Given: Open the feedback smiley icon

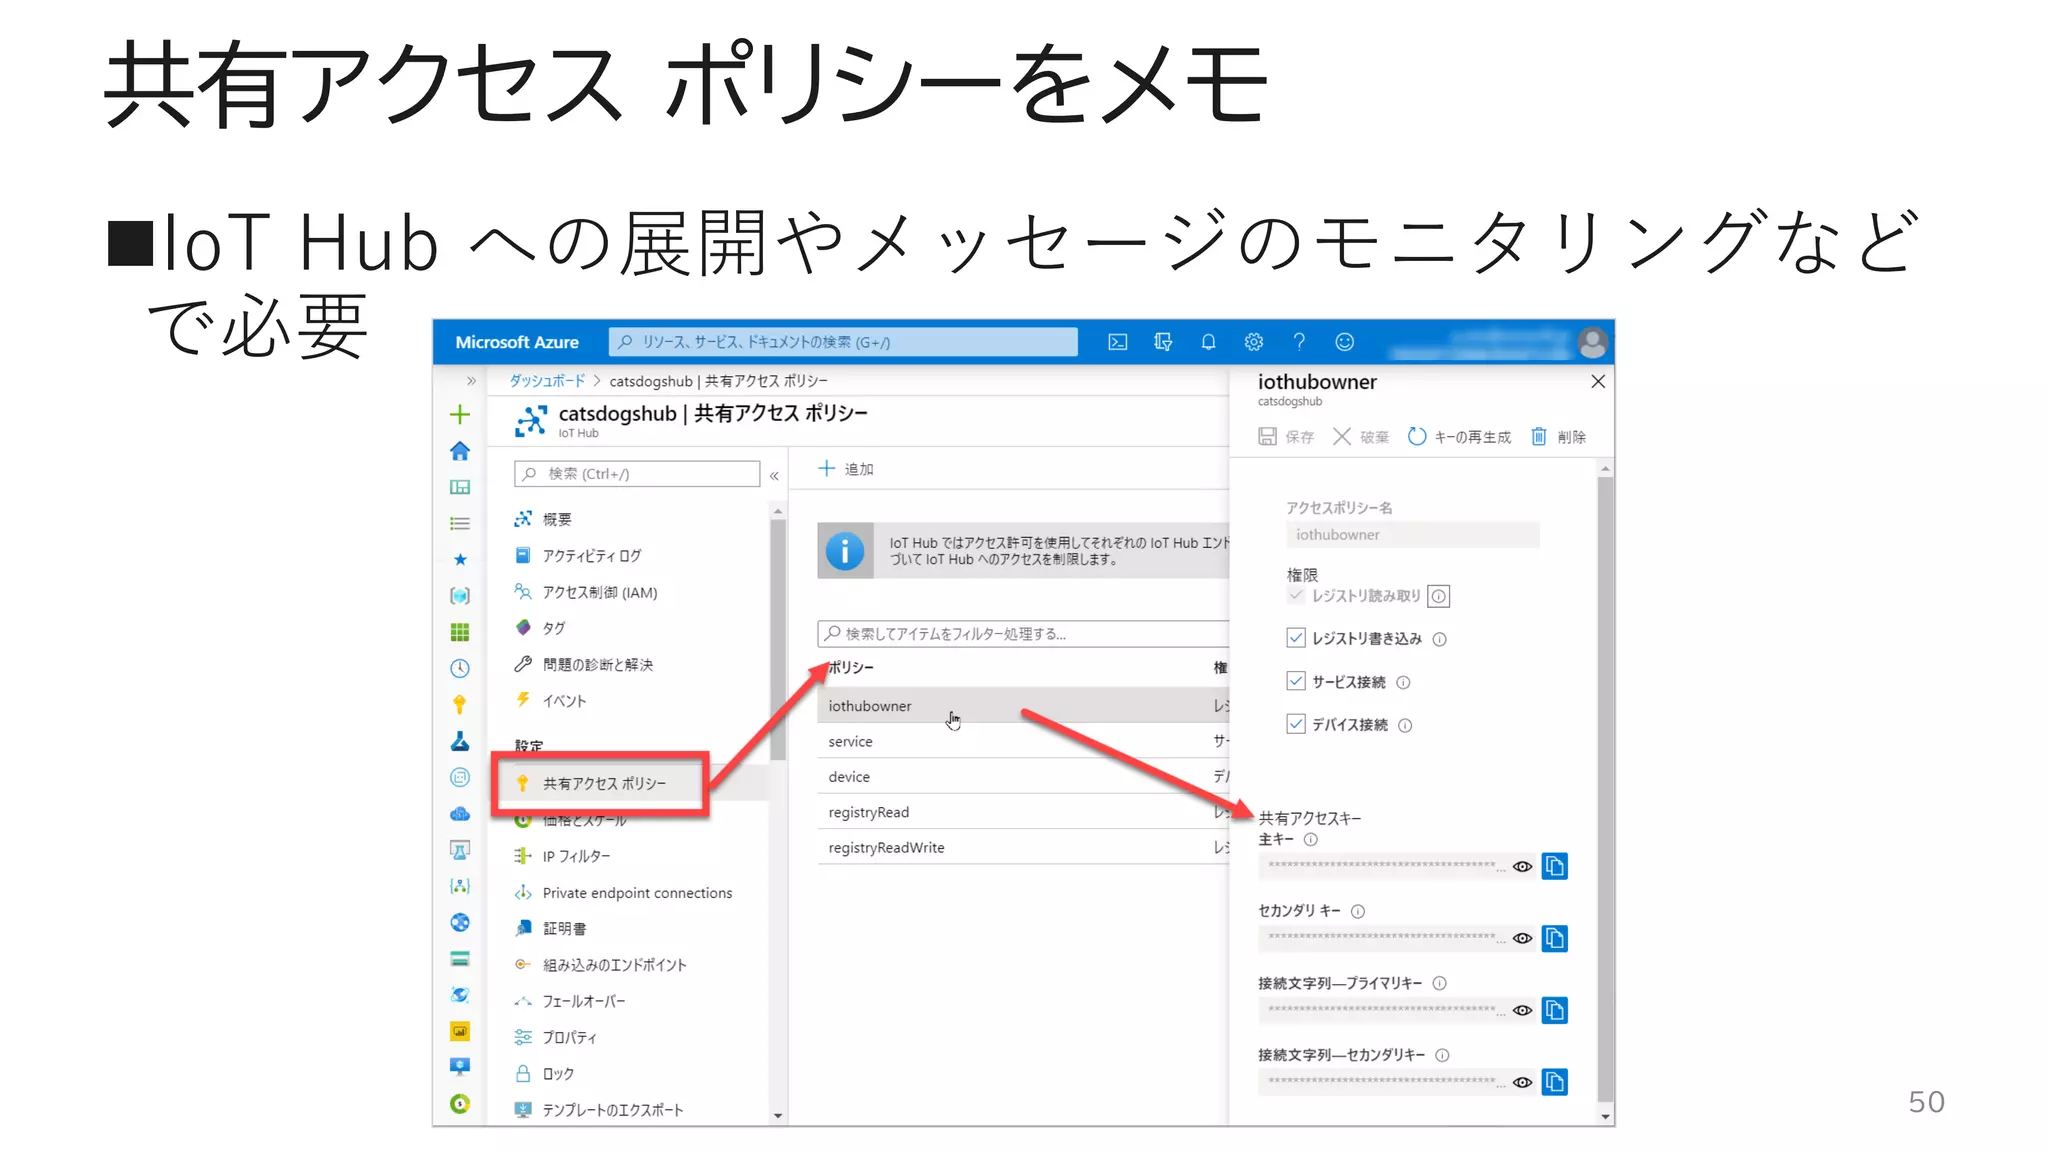Looking at the screenshot, I should point(1345,342).
